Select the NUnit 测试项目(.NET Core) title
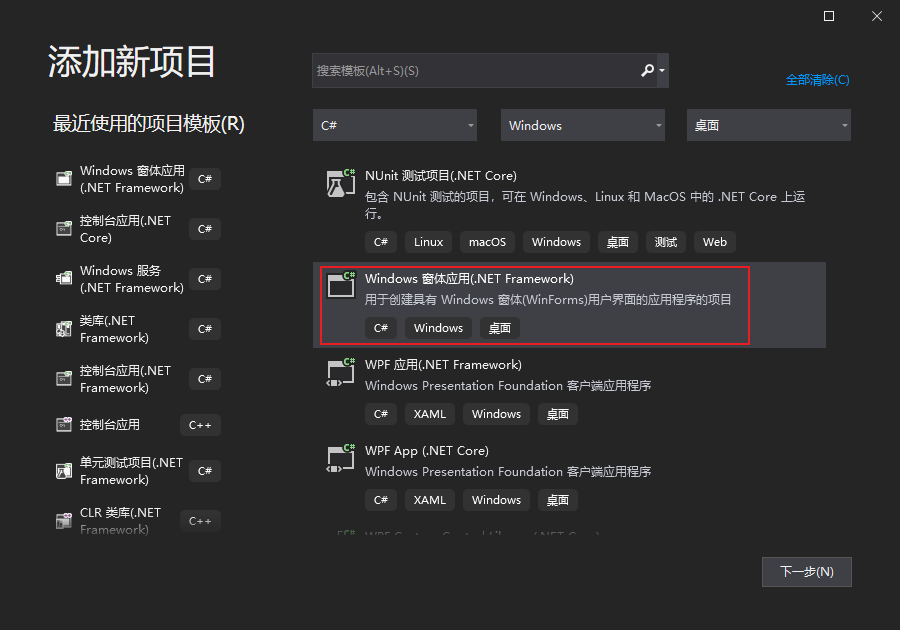 click(441, 176)
